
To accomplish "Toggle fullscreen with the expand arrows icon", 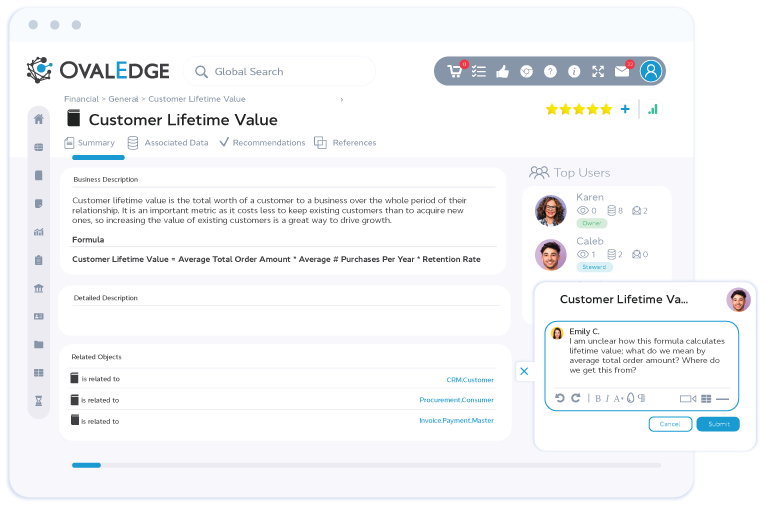I will pyautogui.click(x=598, y=72).
